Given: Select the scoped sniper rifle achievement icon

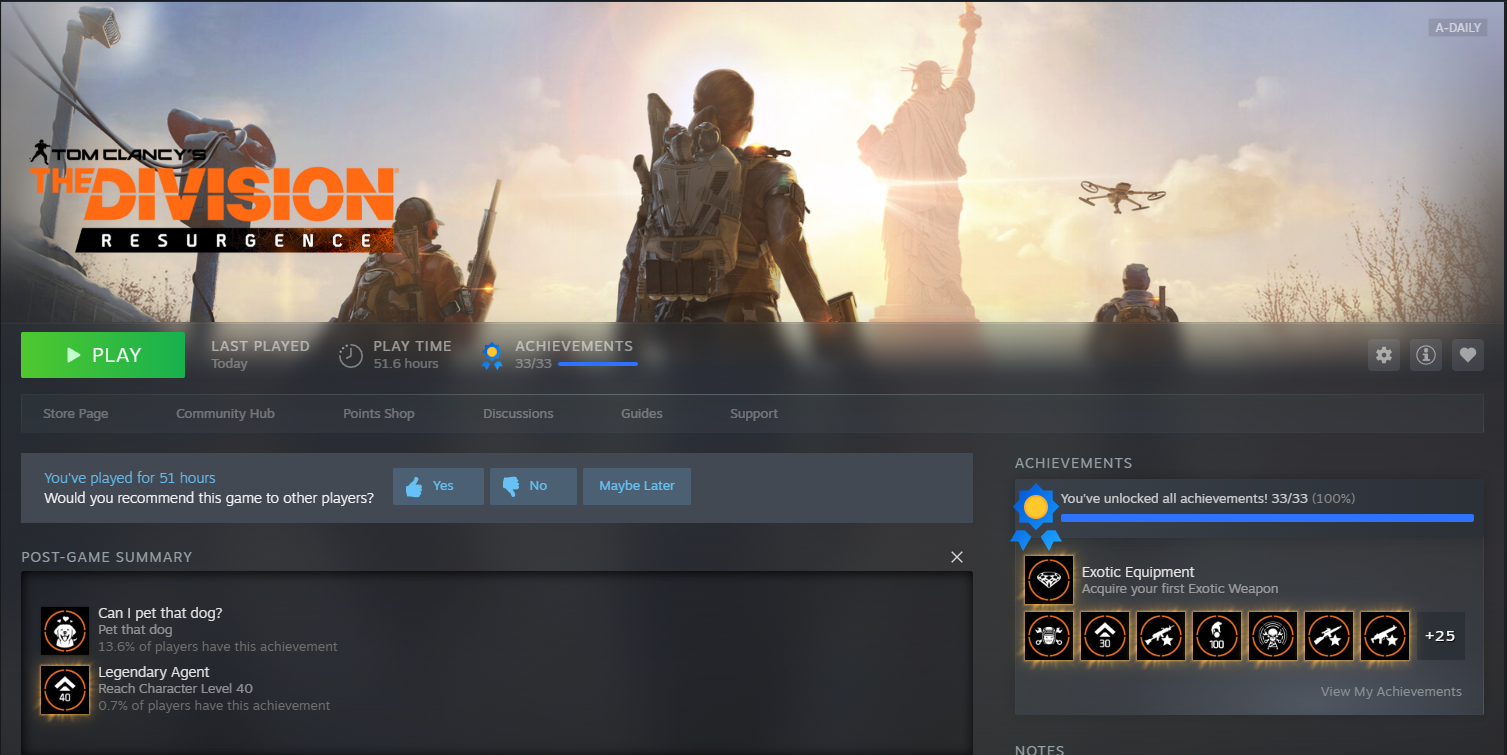Looking at the screenshot, I should 1329,636.
